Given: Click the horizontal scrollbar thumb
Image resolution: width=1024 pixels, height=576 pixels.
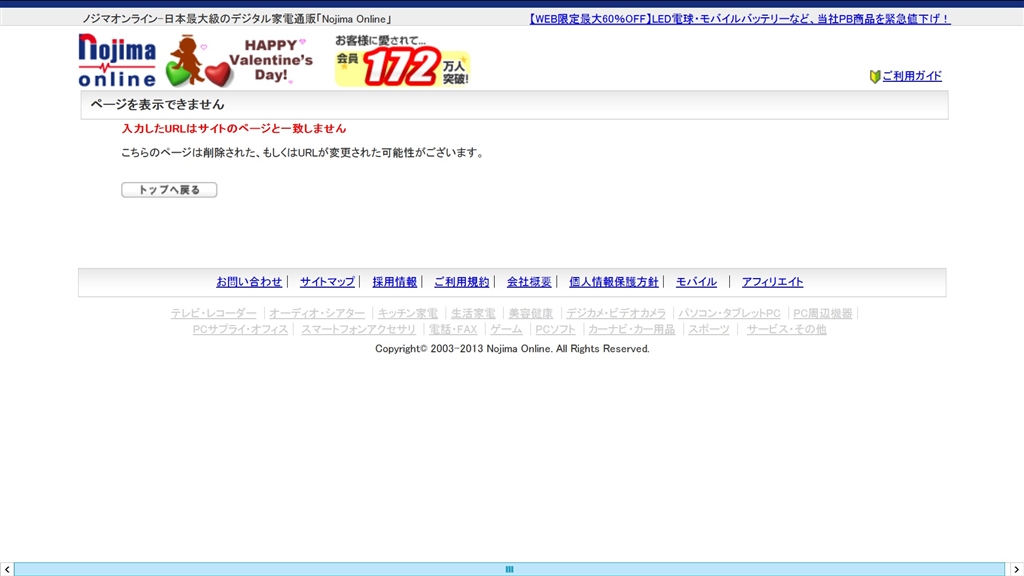Looking at the screenshot, I should [x=509, y=569].
